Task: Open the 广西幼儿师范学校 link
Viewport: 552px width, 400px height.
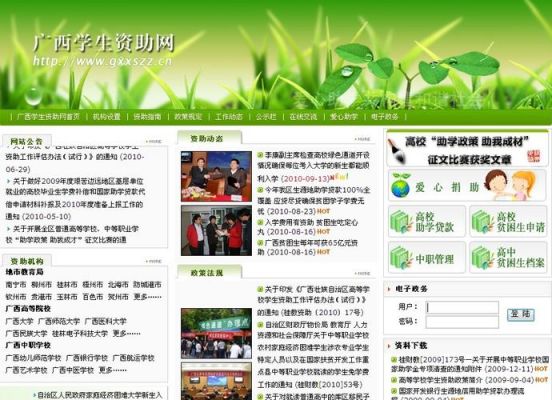Action: (33, 358)
